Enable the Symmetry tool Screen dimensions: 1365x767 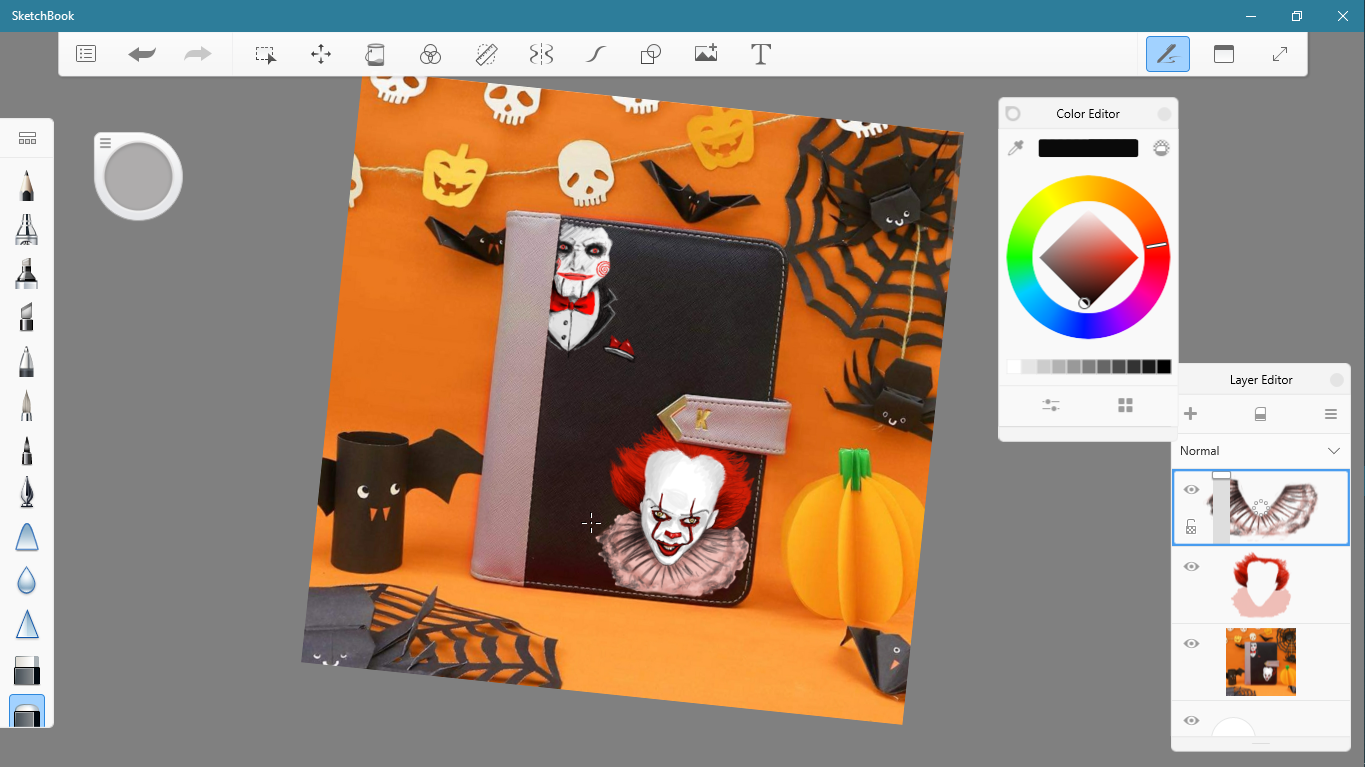point(541,54)
